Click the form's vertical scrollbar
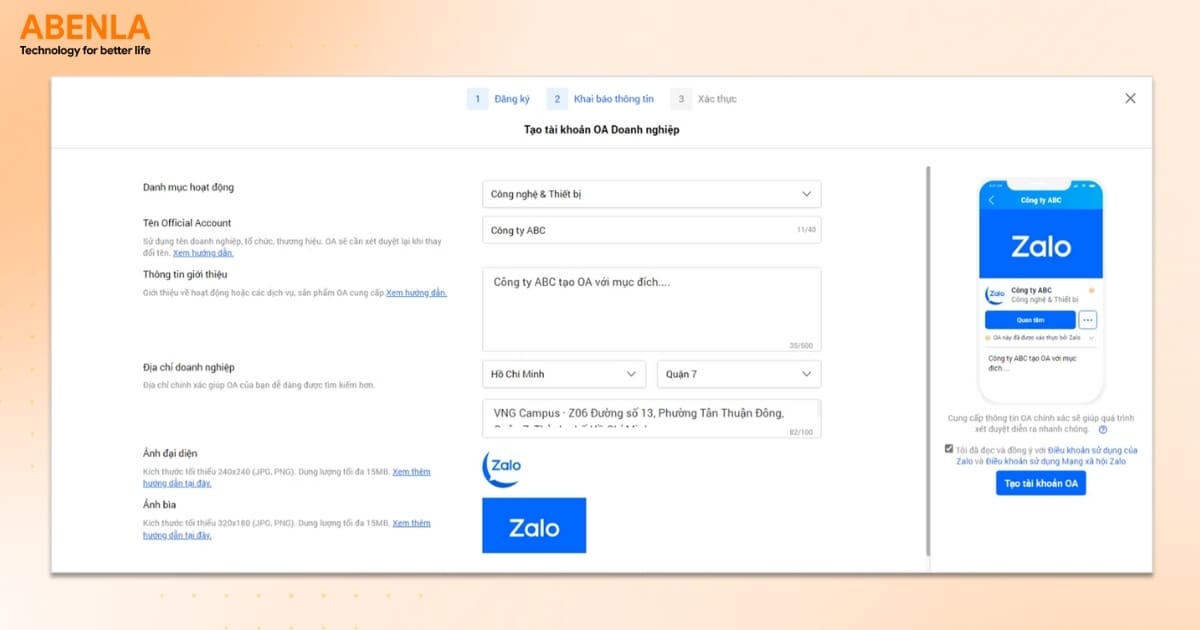The height and width of the screenshot is (630, 1200). click(928, 360)
